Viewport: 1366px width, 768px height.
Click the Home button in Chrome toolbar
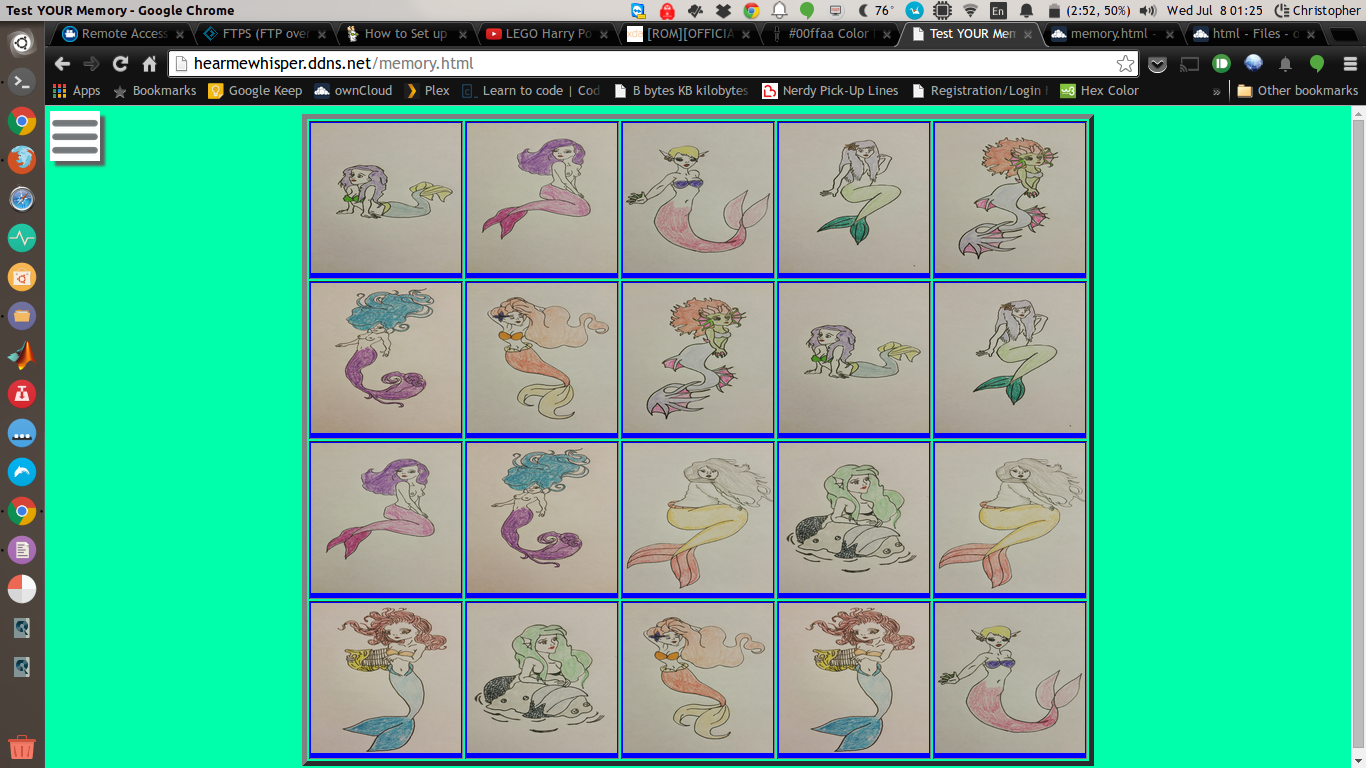point(149,64)
